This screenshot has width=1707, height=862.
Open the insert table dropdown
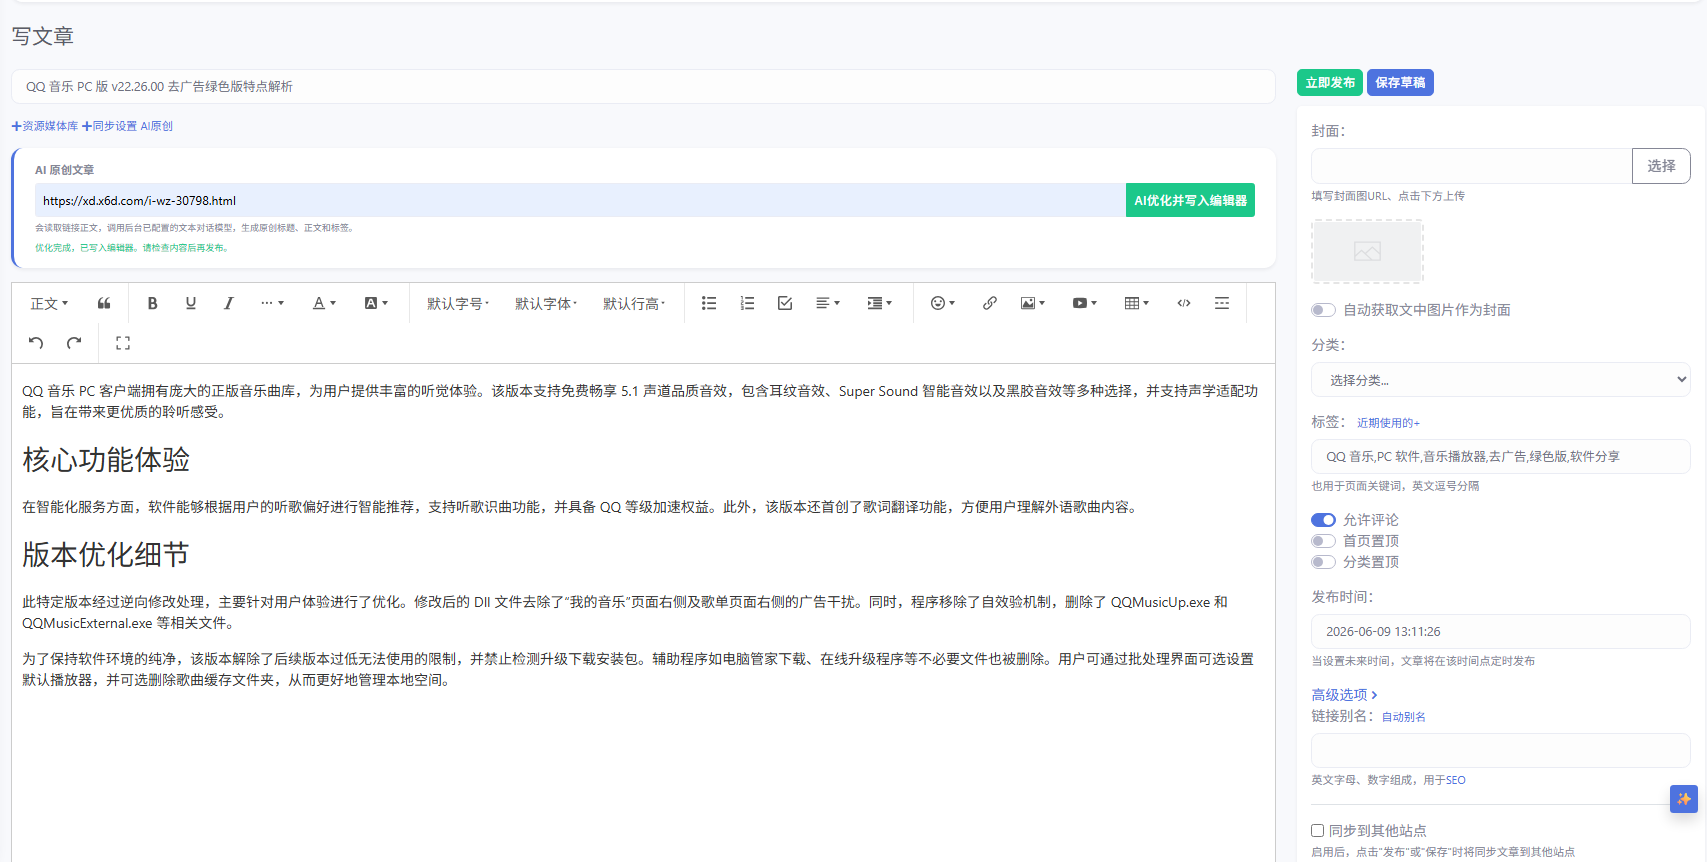click(1137, 303)
